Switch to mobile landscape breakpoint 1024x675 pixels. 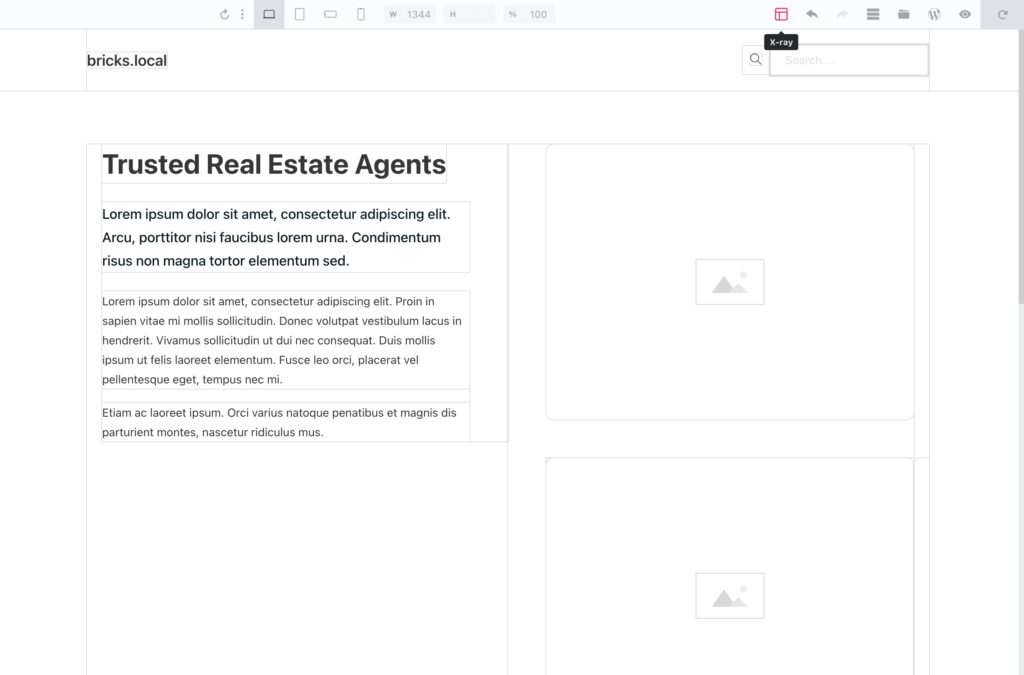[331, 14]
